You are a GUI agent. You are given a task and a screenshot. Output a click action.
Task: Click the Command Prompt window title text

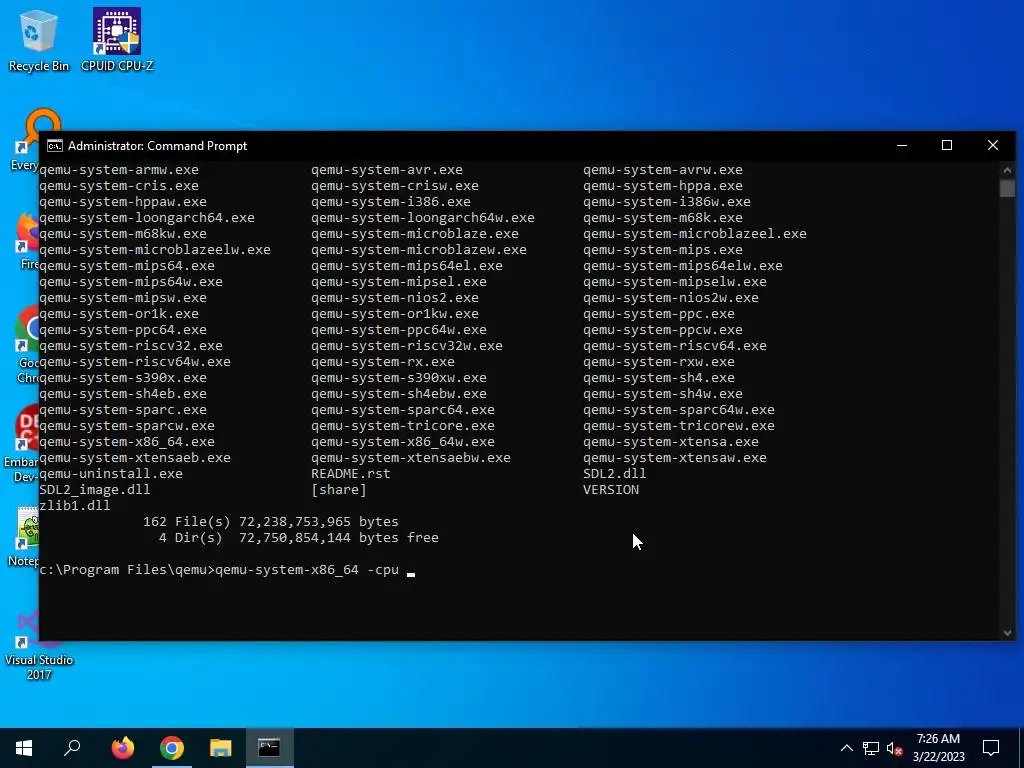coord(157,146)
